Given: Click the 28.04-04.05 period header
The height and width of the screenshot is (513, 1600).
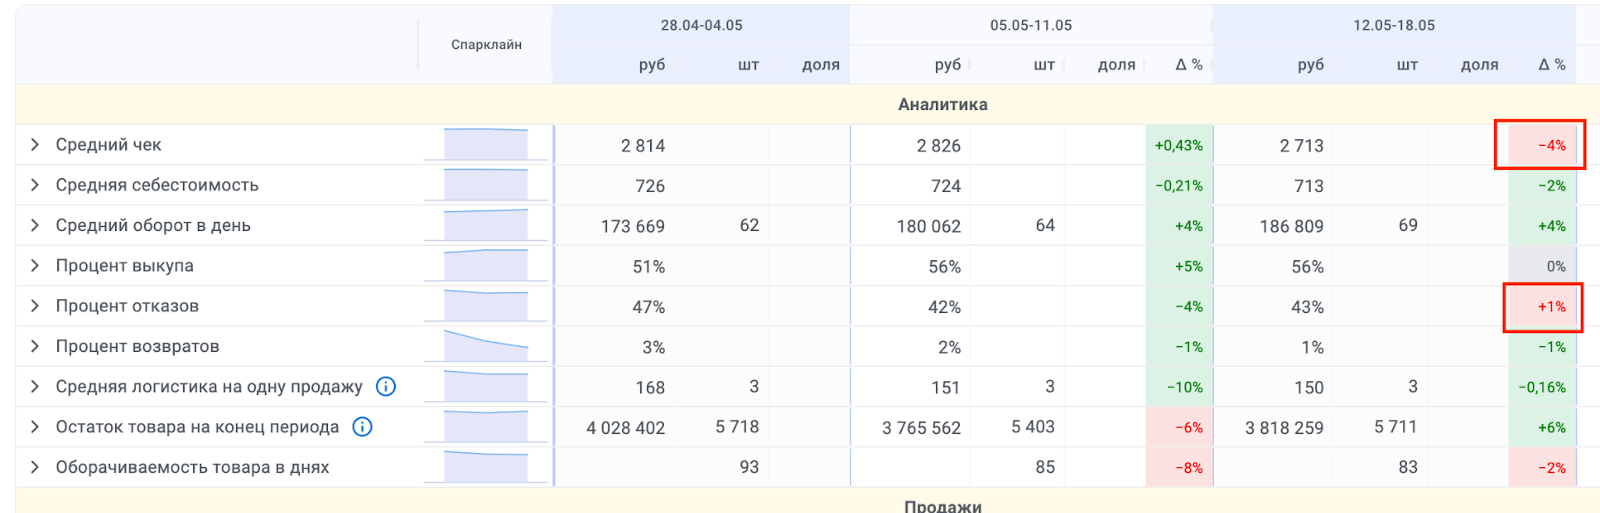Looking at the screenshot, I should [x=701, y=25].
